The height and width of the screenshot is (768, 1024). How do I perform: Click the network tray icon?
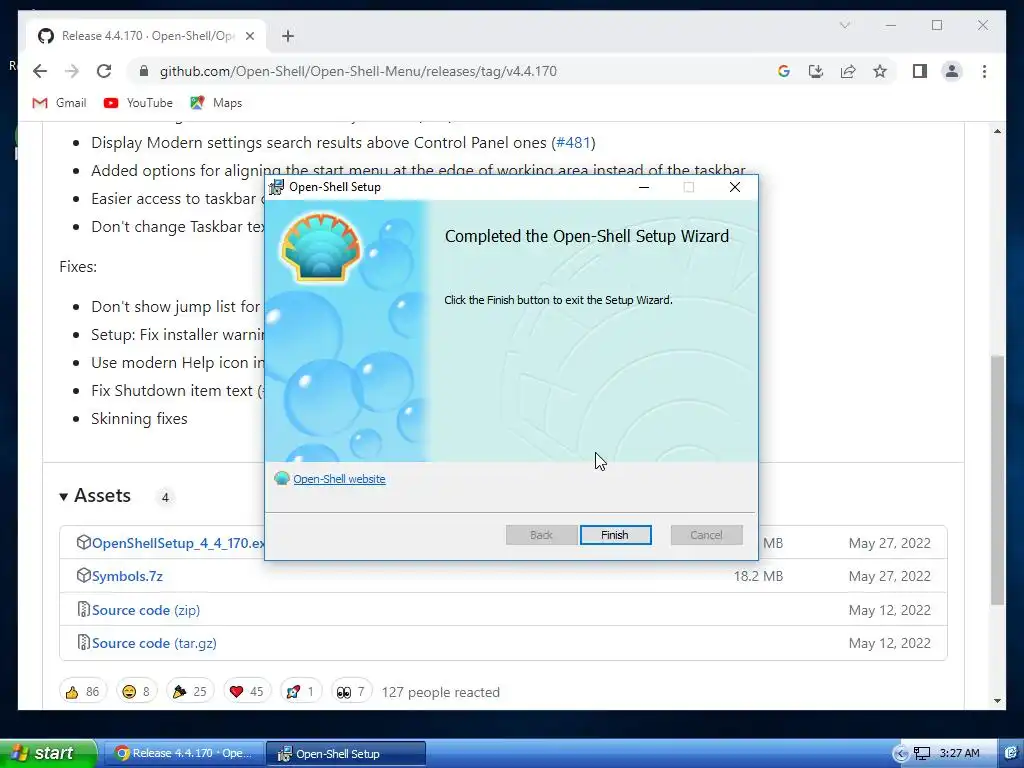922,754
